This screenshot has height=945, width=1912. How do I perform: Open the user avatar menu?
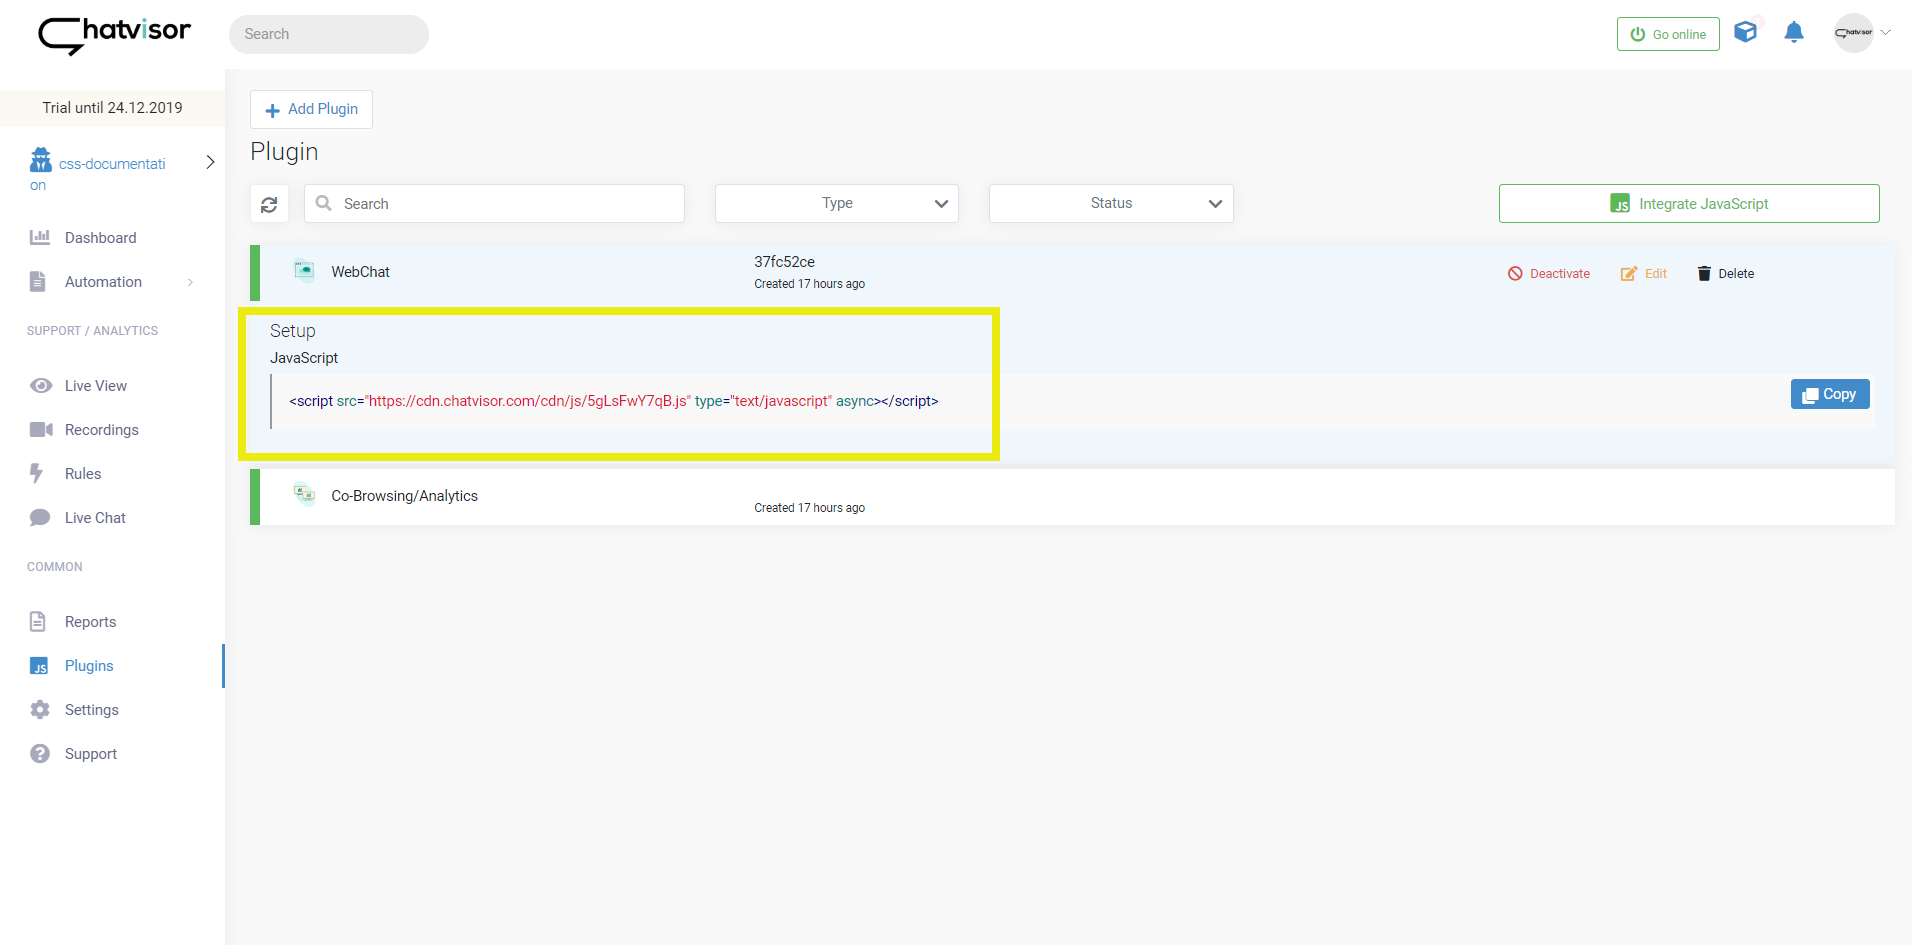coord(1853,33)
